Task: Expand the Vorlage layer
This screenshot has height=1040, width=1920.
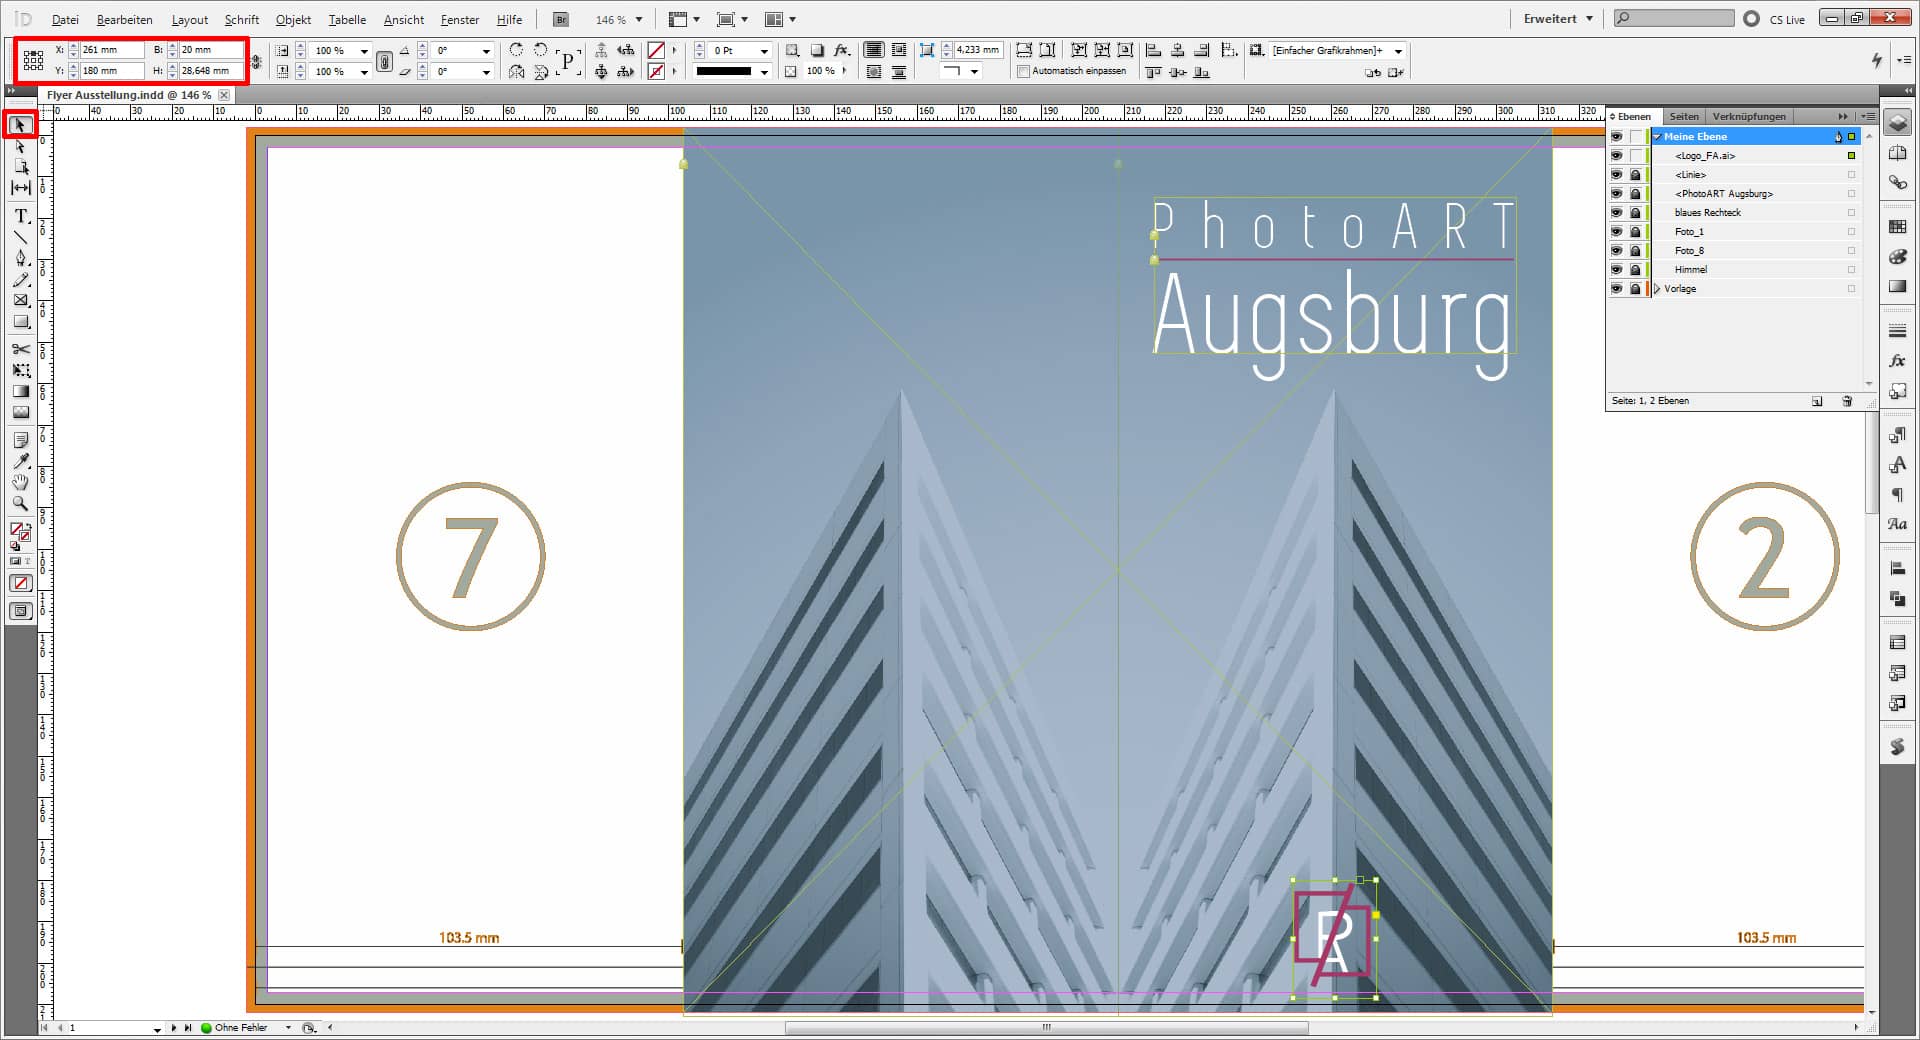Action: pyautogui.click(x=1657, y=289)
